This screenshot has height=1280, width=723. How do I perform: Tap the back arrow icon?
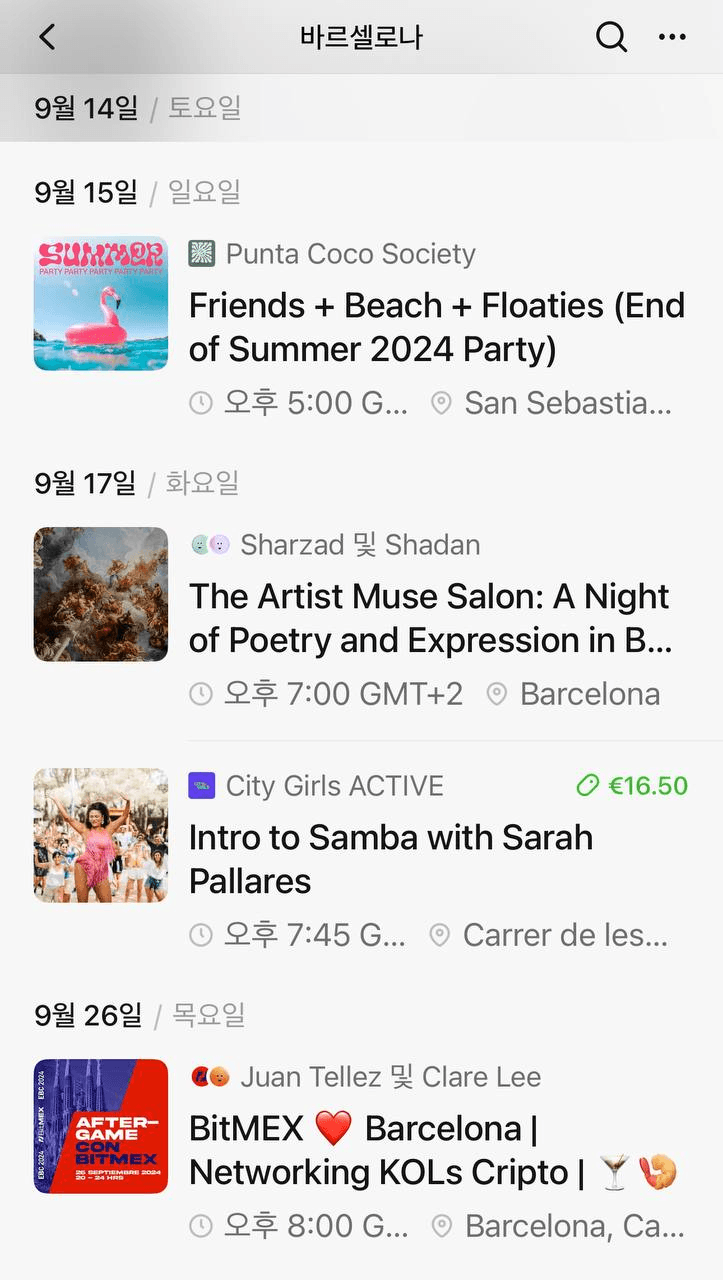(x=47, y=37)
